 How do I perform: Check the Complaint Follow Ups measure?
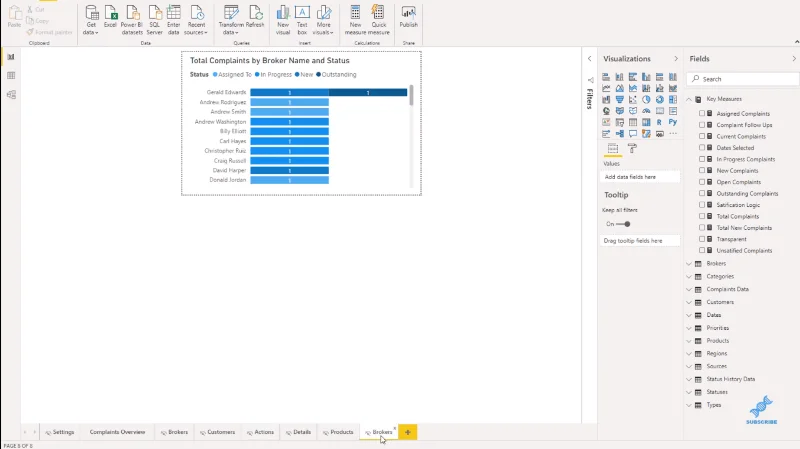click(702, 124)
